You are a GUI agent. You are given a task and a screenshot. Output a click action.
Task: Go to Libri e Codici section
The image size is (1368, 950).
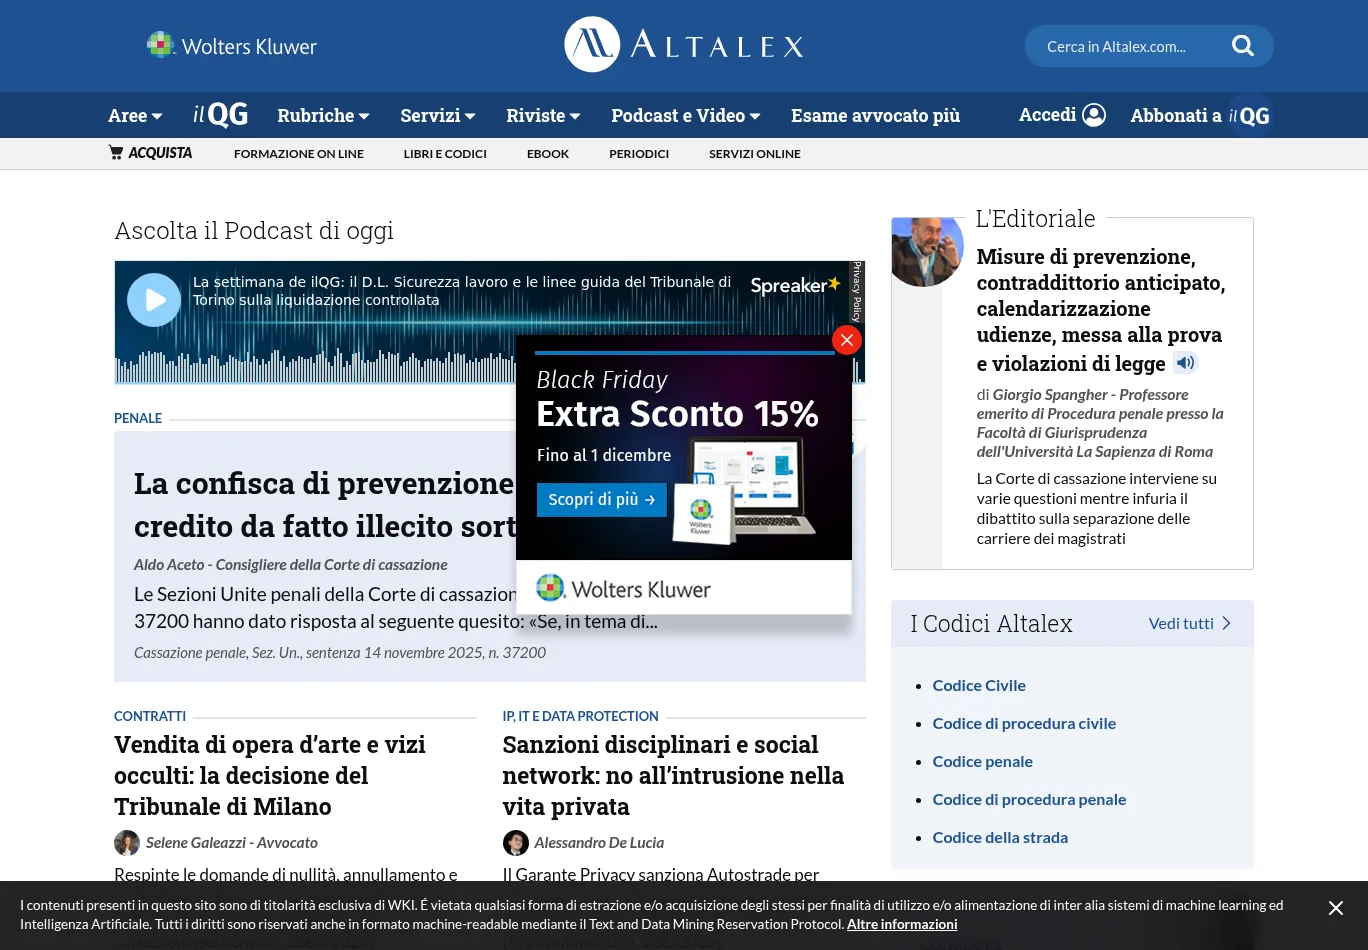click(x=445, y=154)
